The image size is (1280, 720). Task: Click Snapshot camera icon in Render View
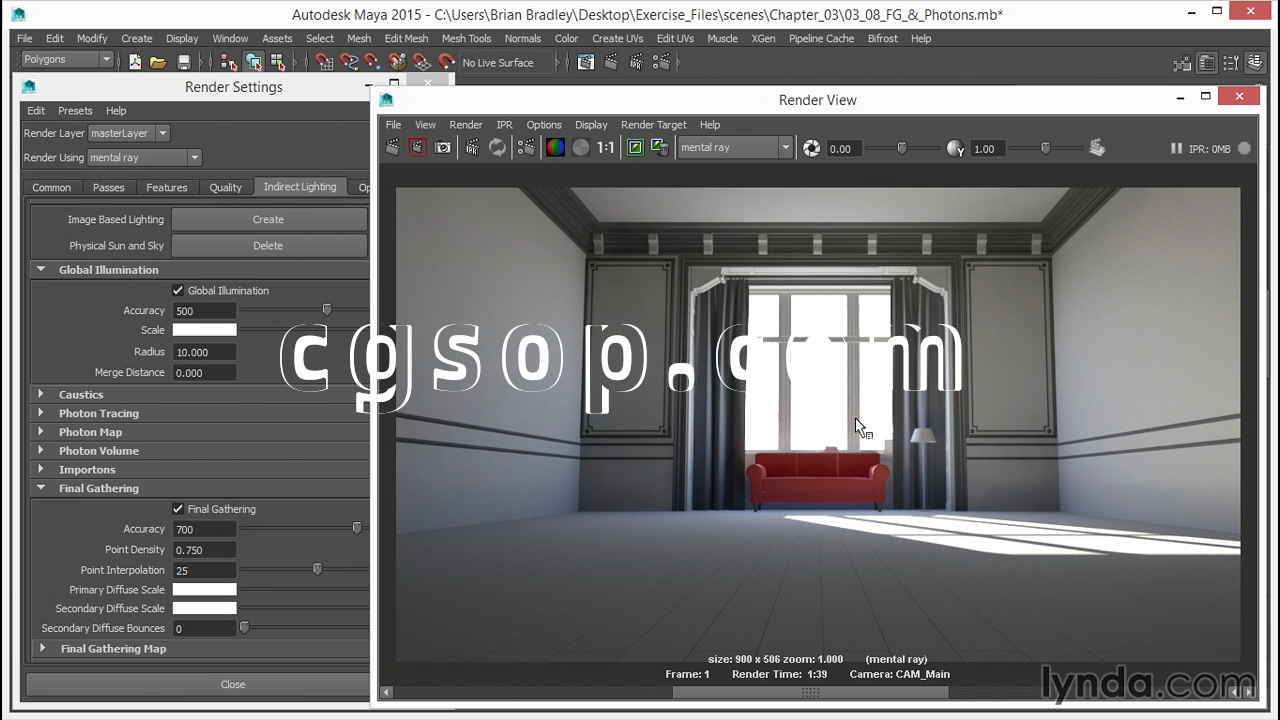tap(443, 148)
